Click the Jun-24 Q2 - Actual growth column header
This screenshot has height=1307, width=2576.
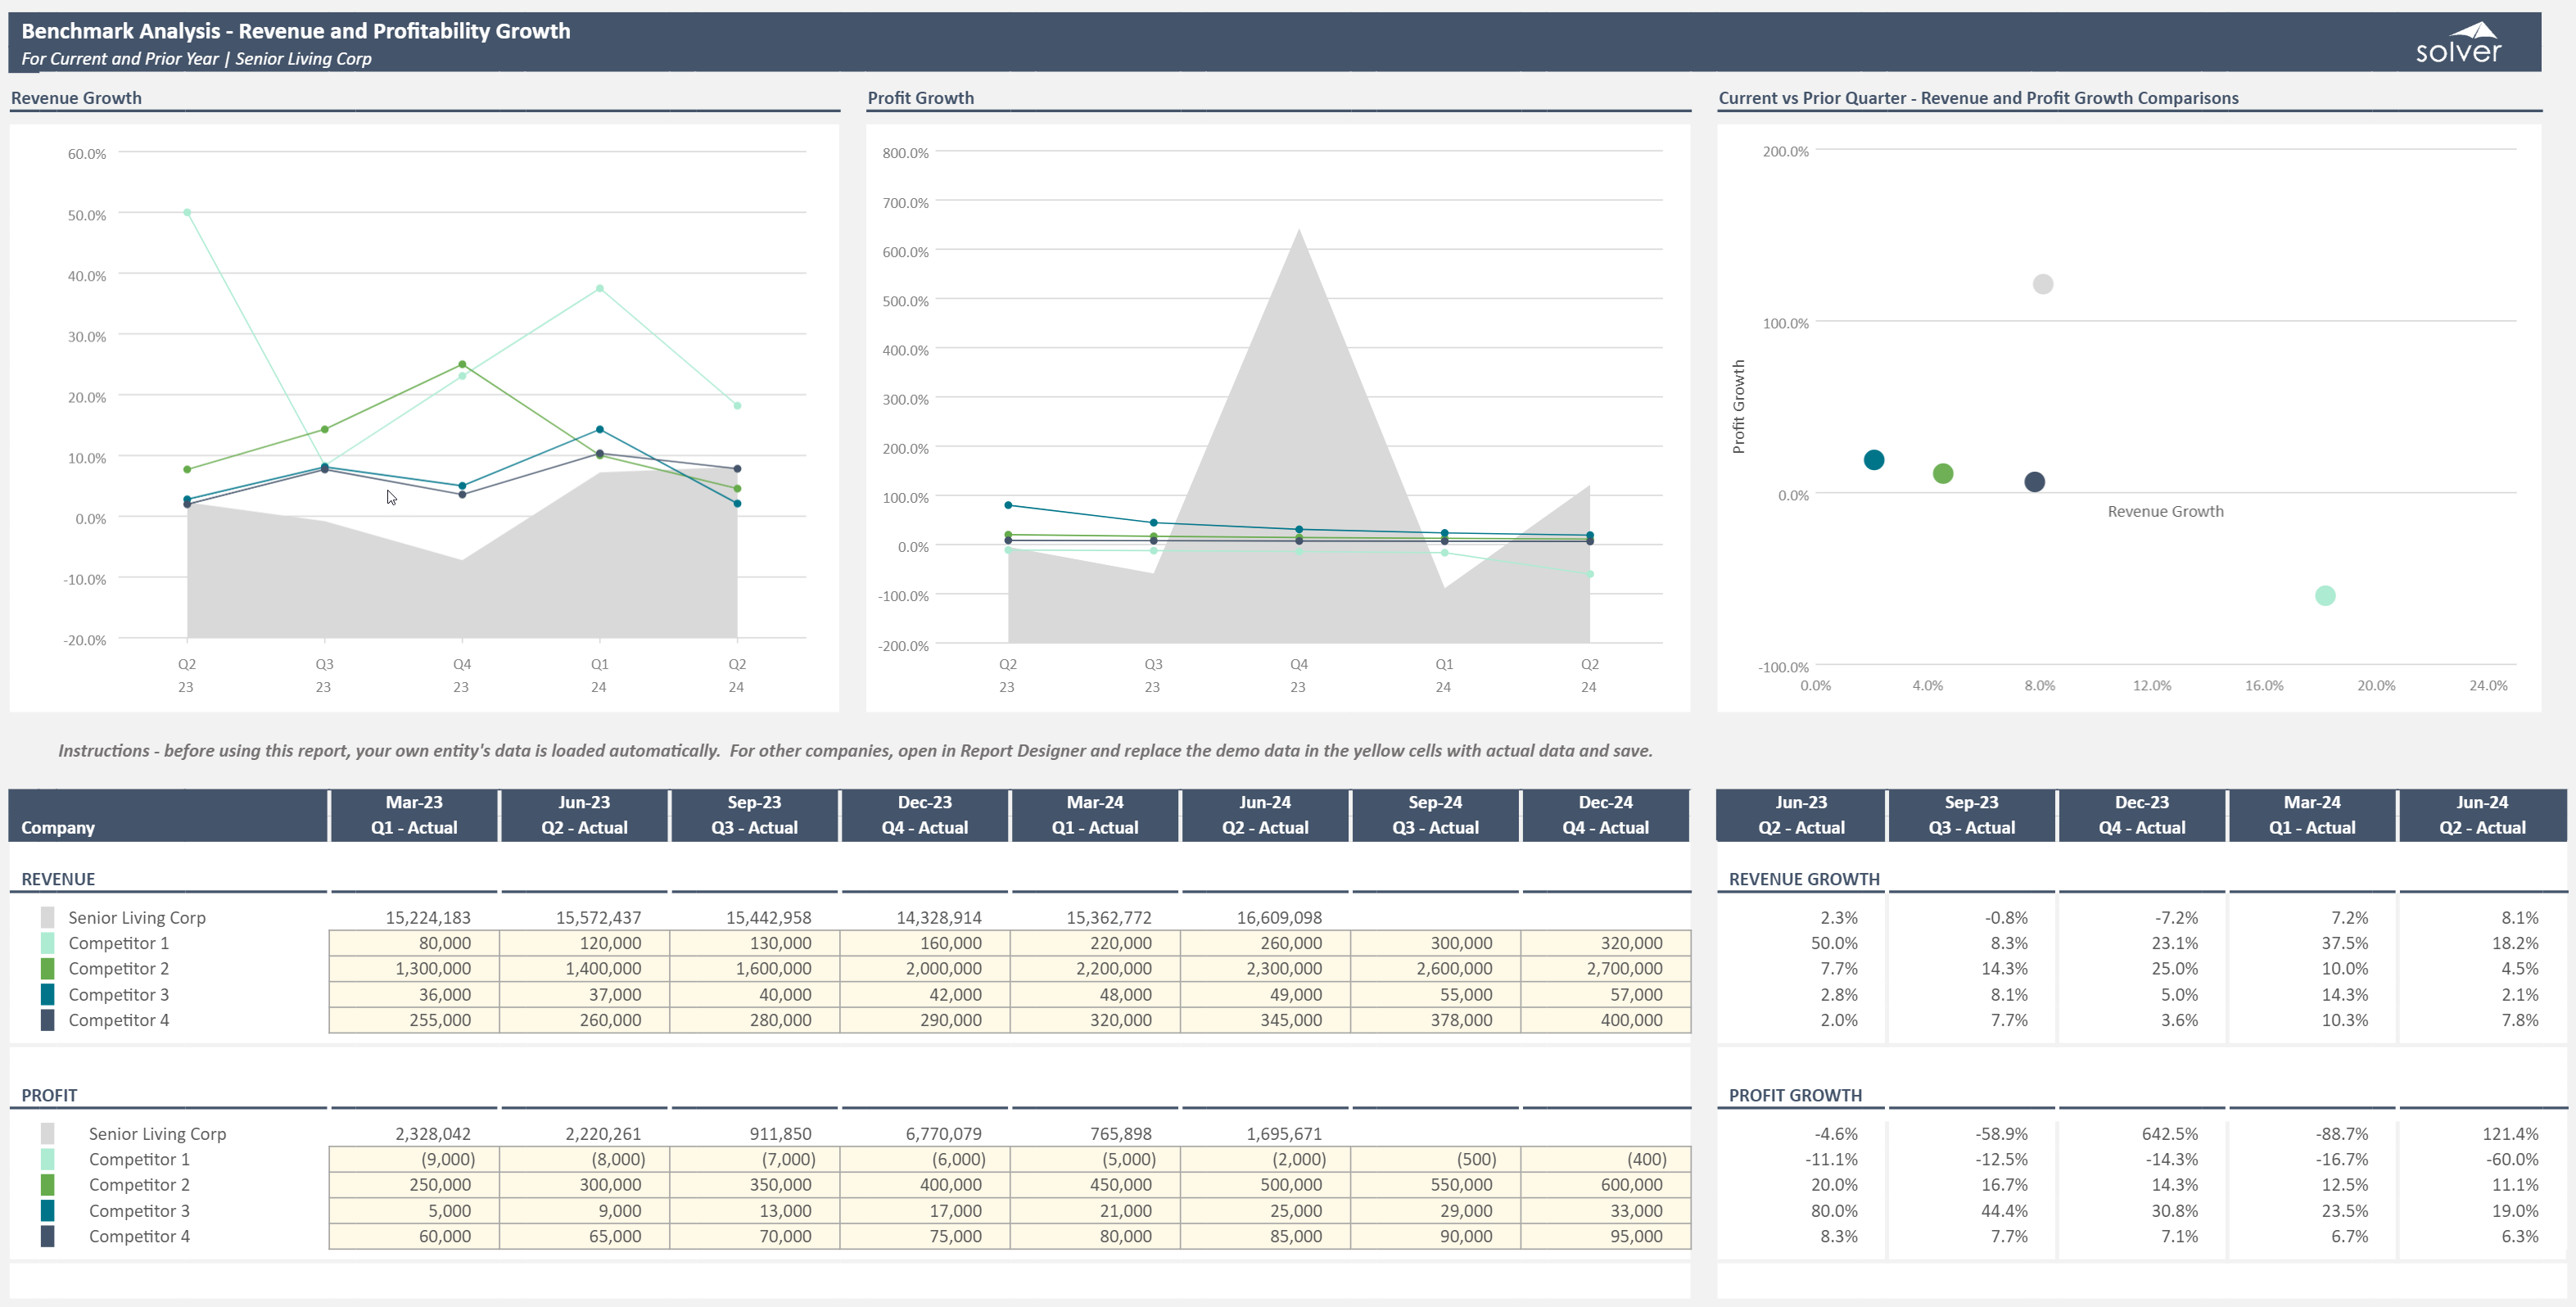(2482, 815)
